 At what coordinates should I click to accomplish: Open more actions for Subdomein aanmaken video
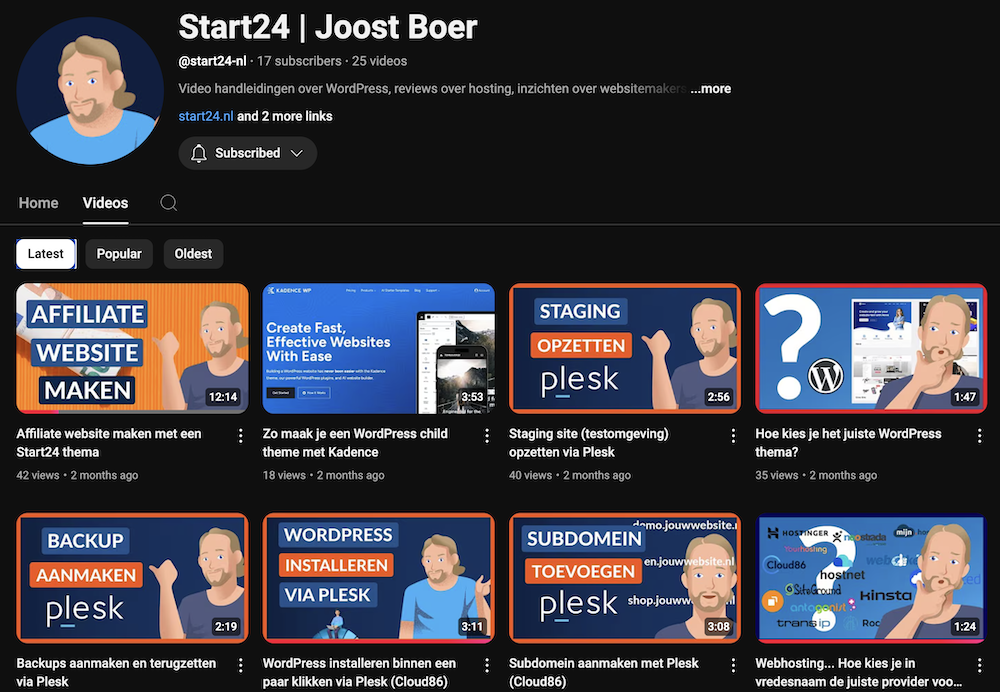[x=733, y=665]
